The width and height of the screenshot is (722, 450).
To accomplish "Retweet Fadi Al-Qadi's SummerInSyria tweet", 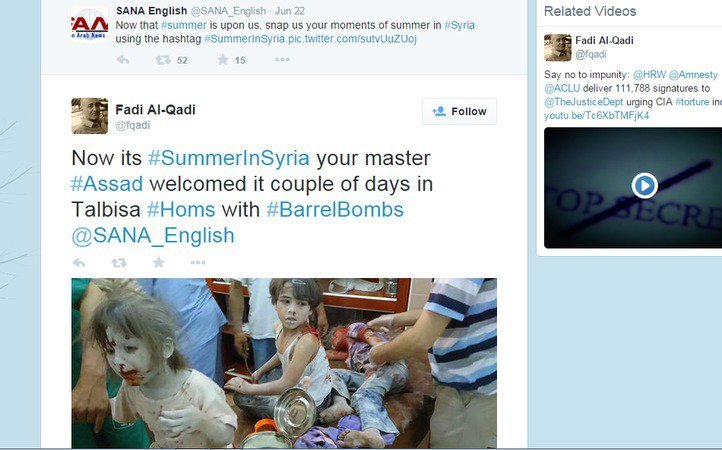I will (119, 263).
